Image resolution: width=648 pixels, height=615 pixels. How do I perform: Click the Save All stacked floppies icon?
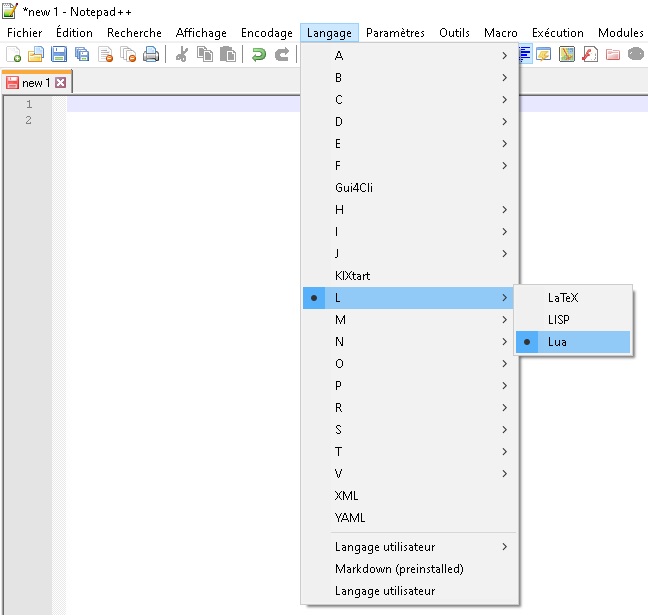[82, 54]
